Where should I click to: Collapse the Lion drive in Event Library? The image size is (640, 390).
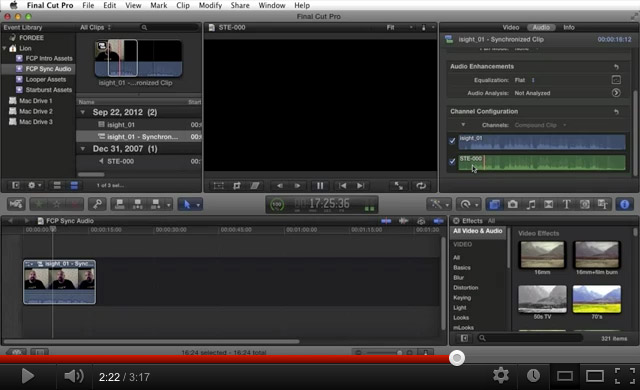tap(4, 48)
